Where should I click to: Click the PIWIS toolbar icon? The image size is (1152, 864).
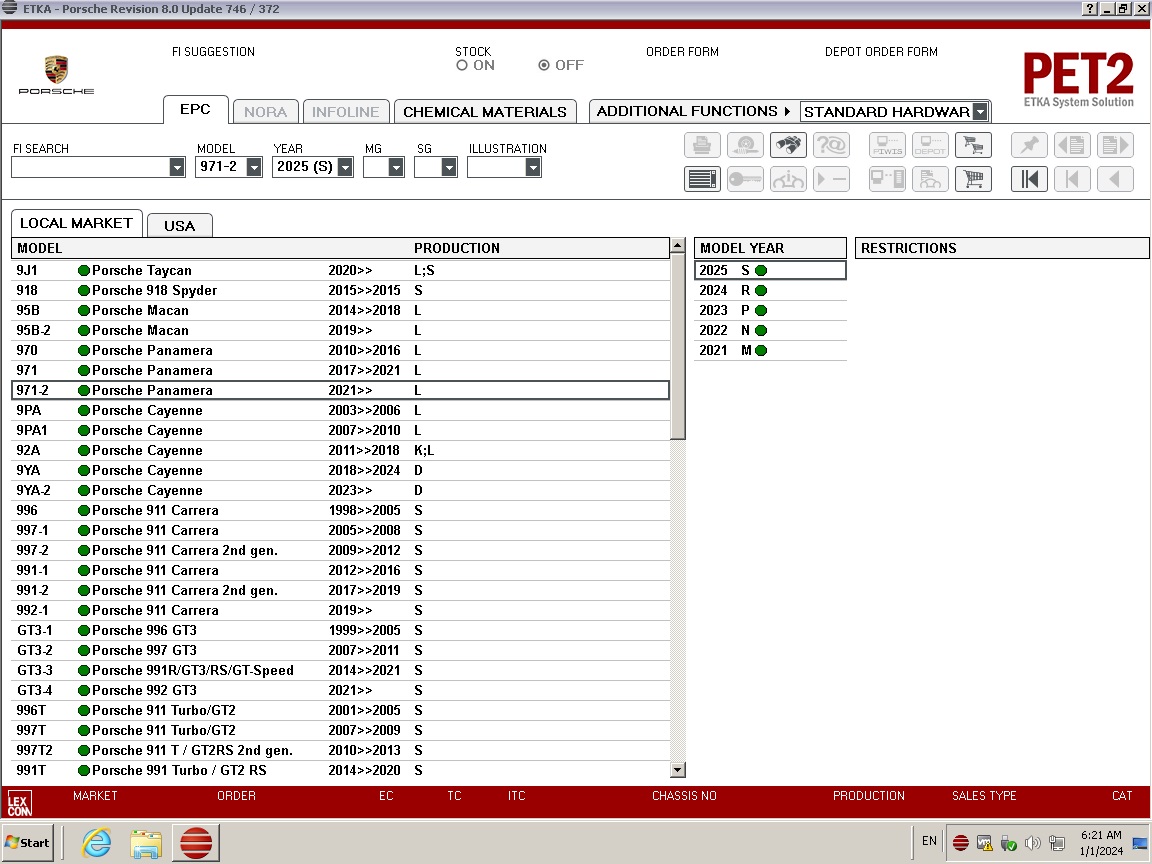point(887,145)
